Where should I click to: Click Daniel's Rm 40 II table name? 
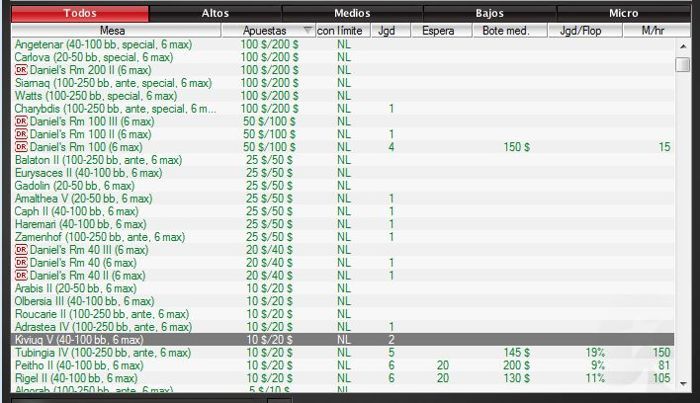click(88, 275)
